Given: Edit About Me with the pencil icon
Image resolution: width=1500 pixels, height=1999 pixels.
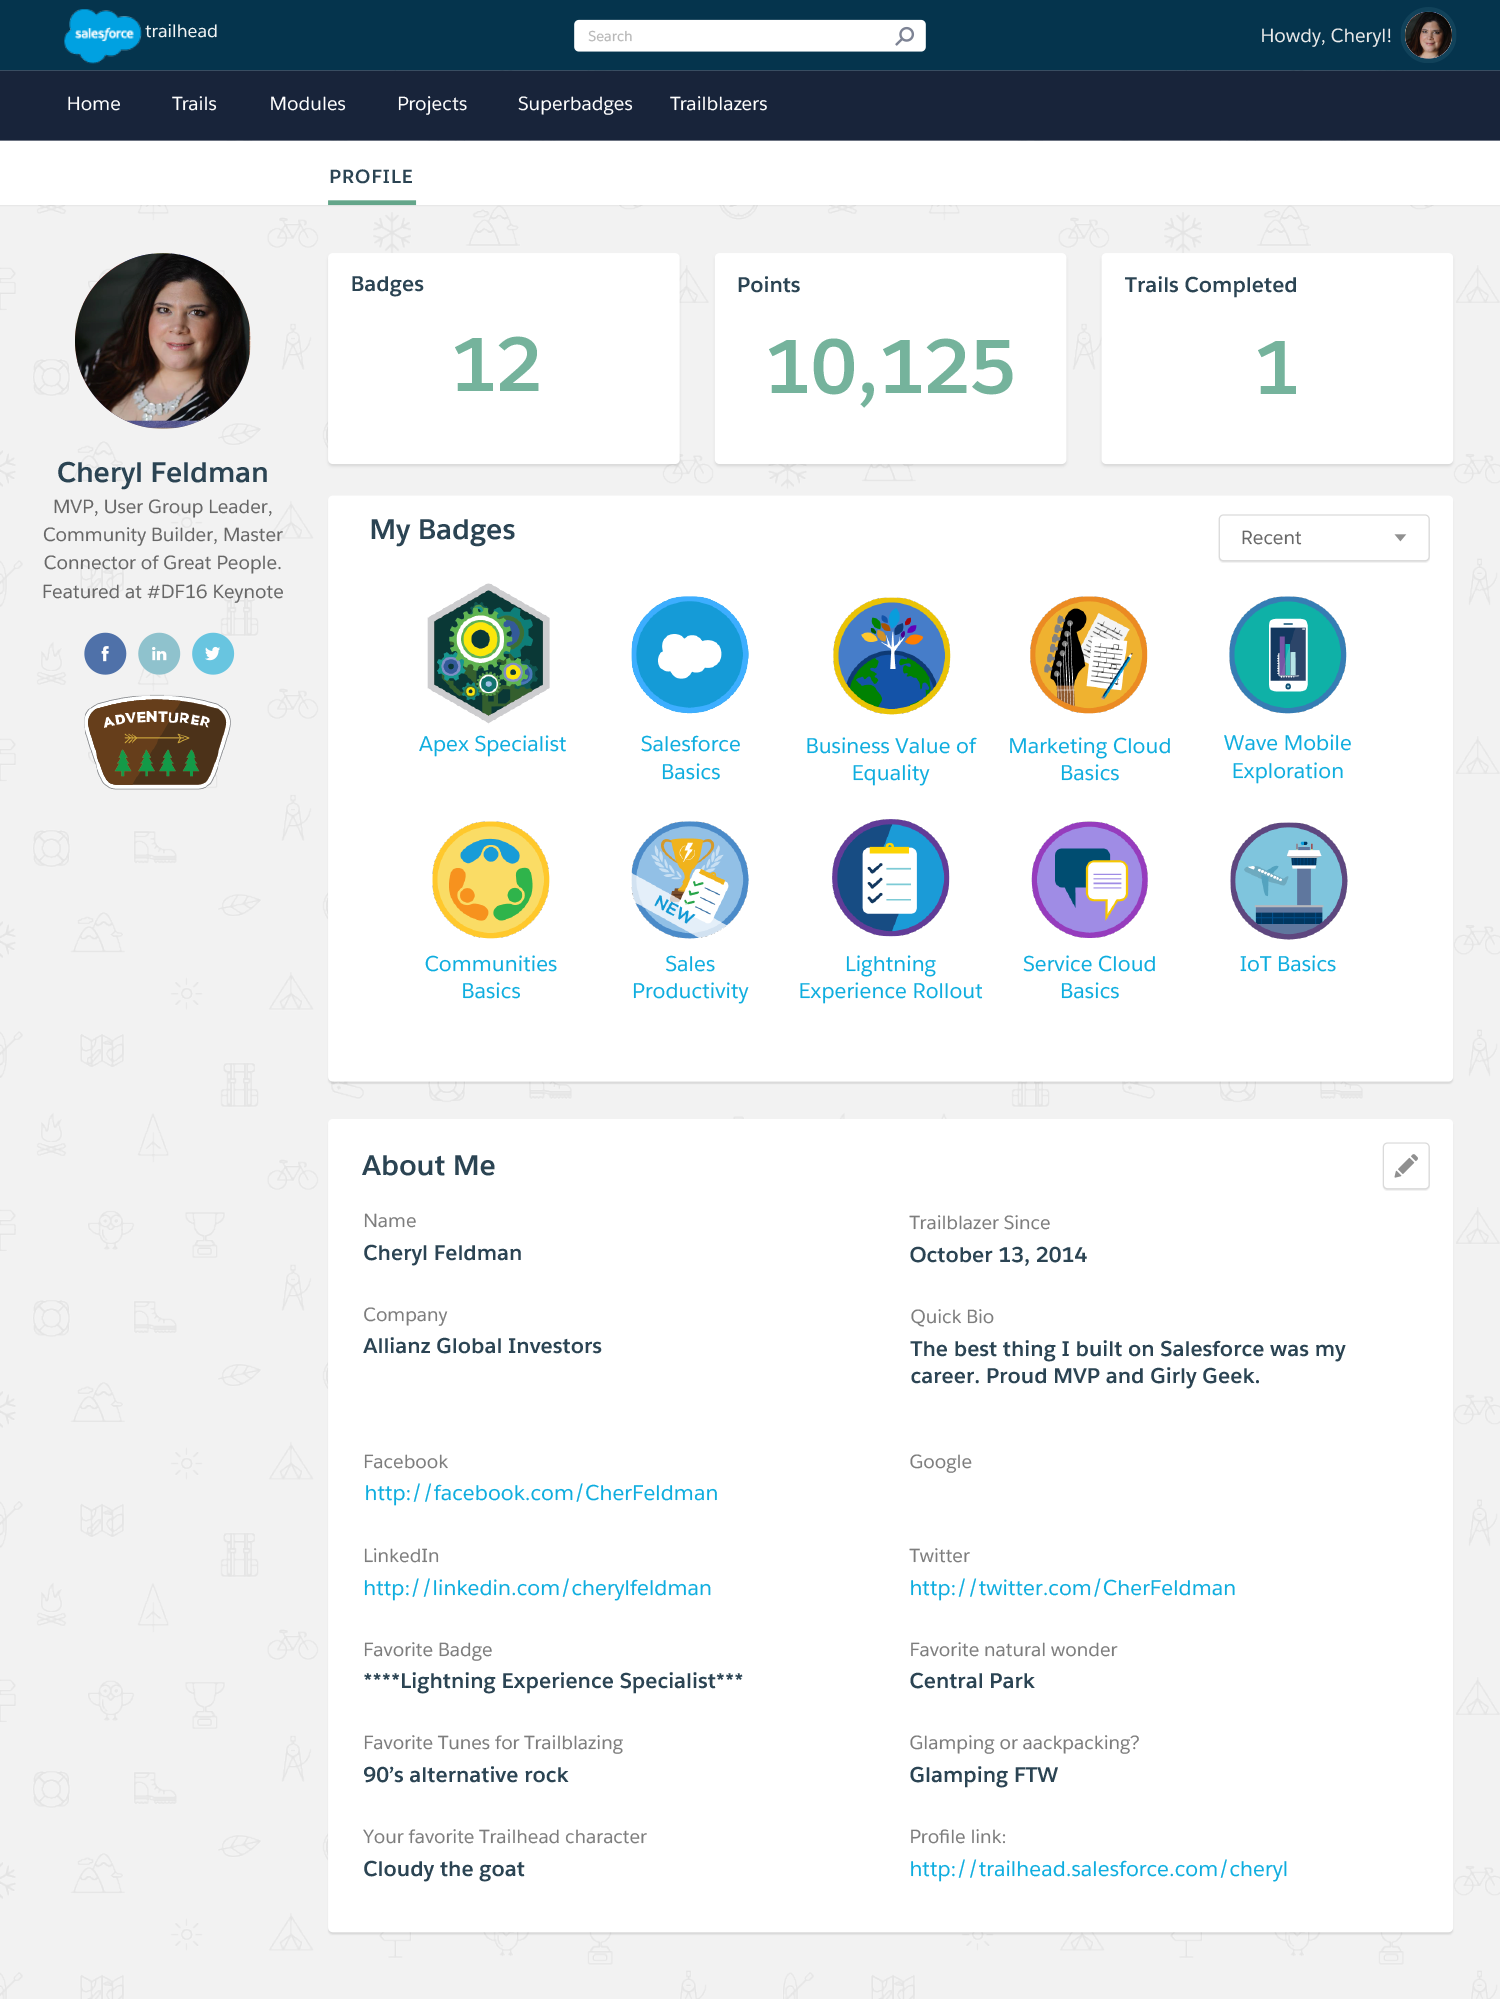Looking at the screenshot, I should 1406,1166.
